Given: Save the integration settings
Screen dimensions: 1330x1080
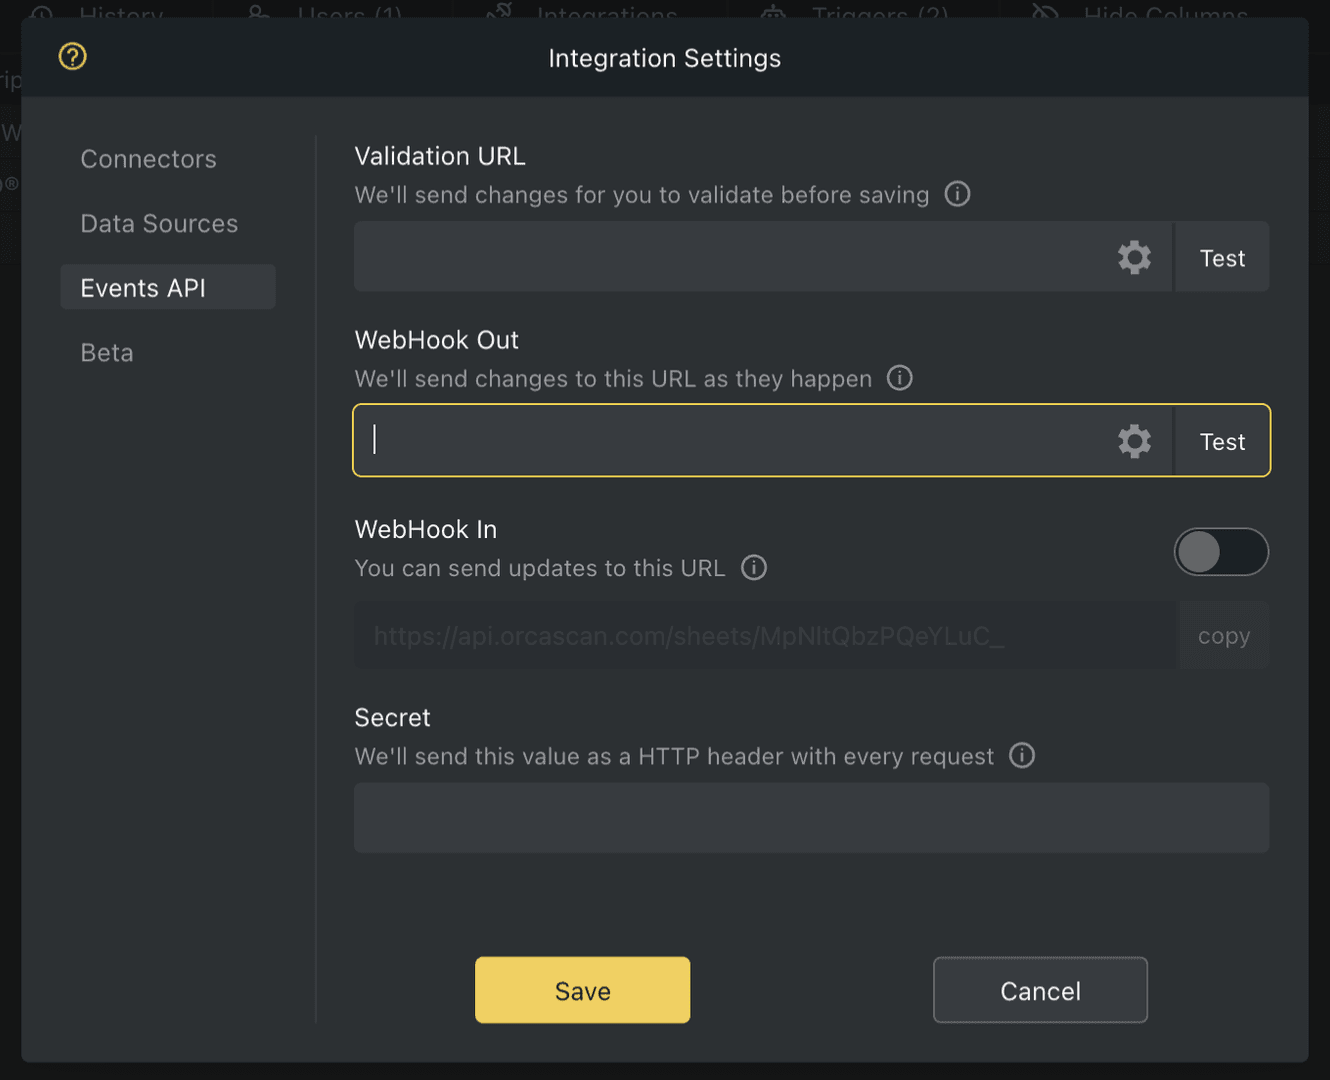Looking at the screenshot, I should [582, 990].
